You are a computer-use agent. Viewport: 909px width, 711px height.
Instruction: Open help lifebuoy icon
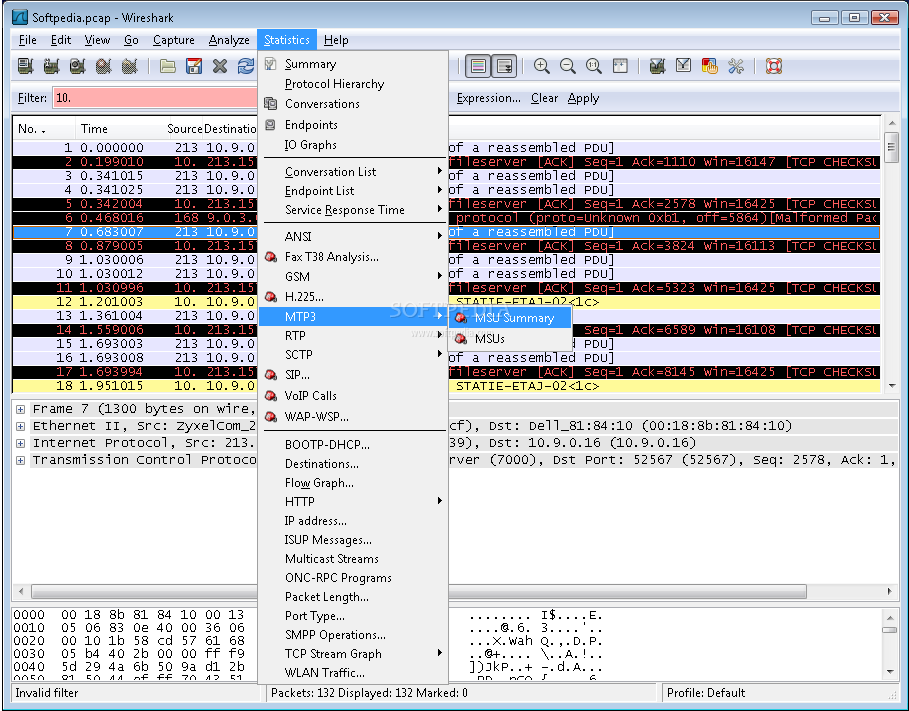click(x=774, y=66)
